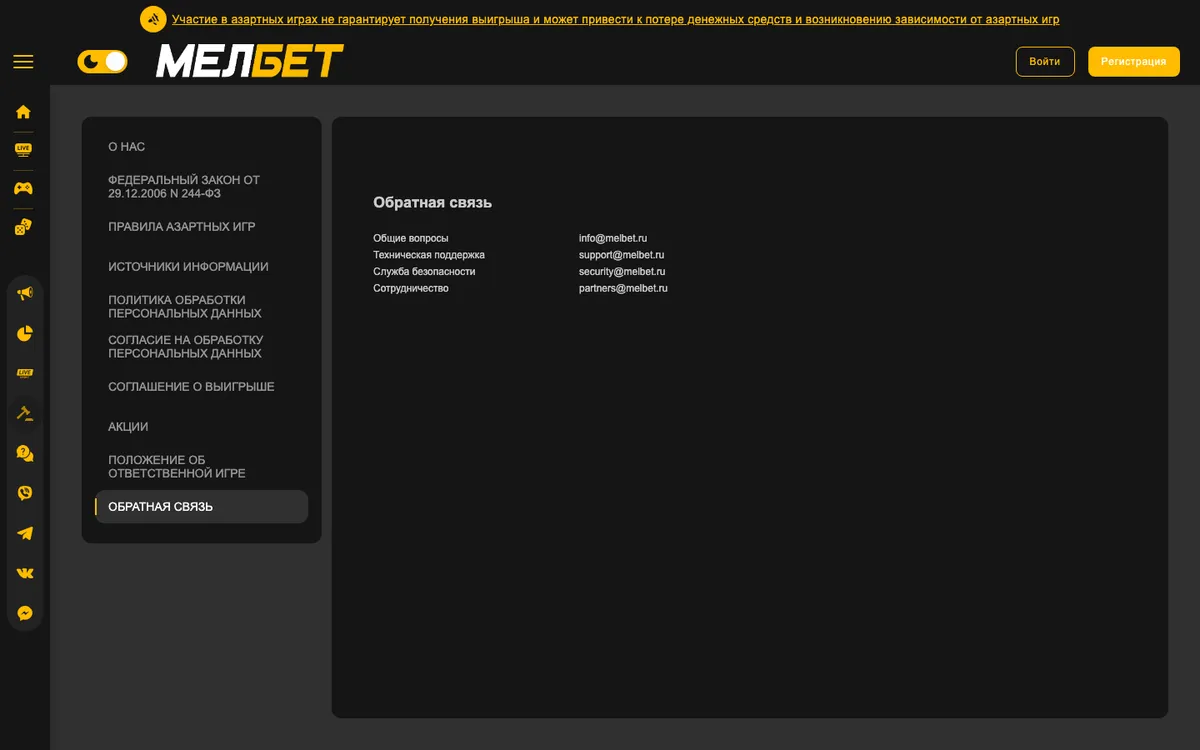Click the 'Войти' login button
The width and height of the screenshot is (1200, 750).
pyautogui.click(x=1045, y=61)
